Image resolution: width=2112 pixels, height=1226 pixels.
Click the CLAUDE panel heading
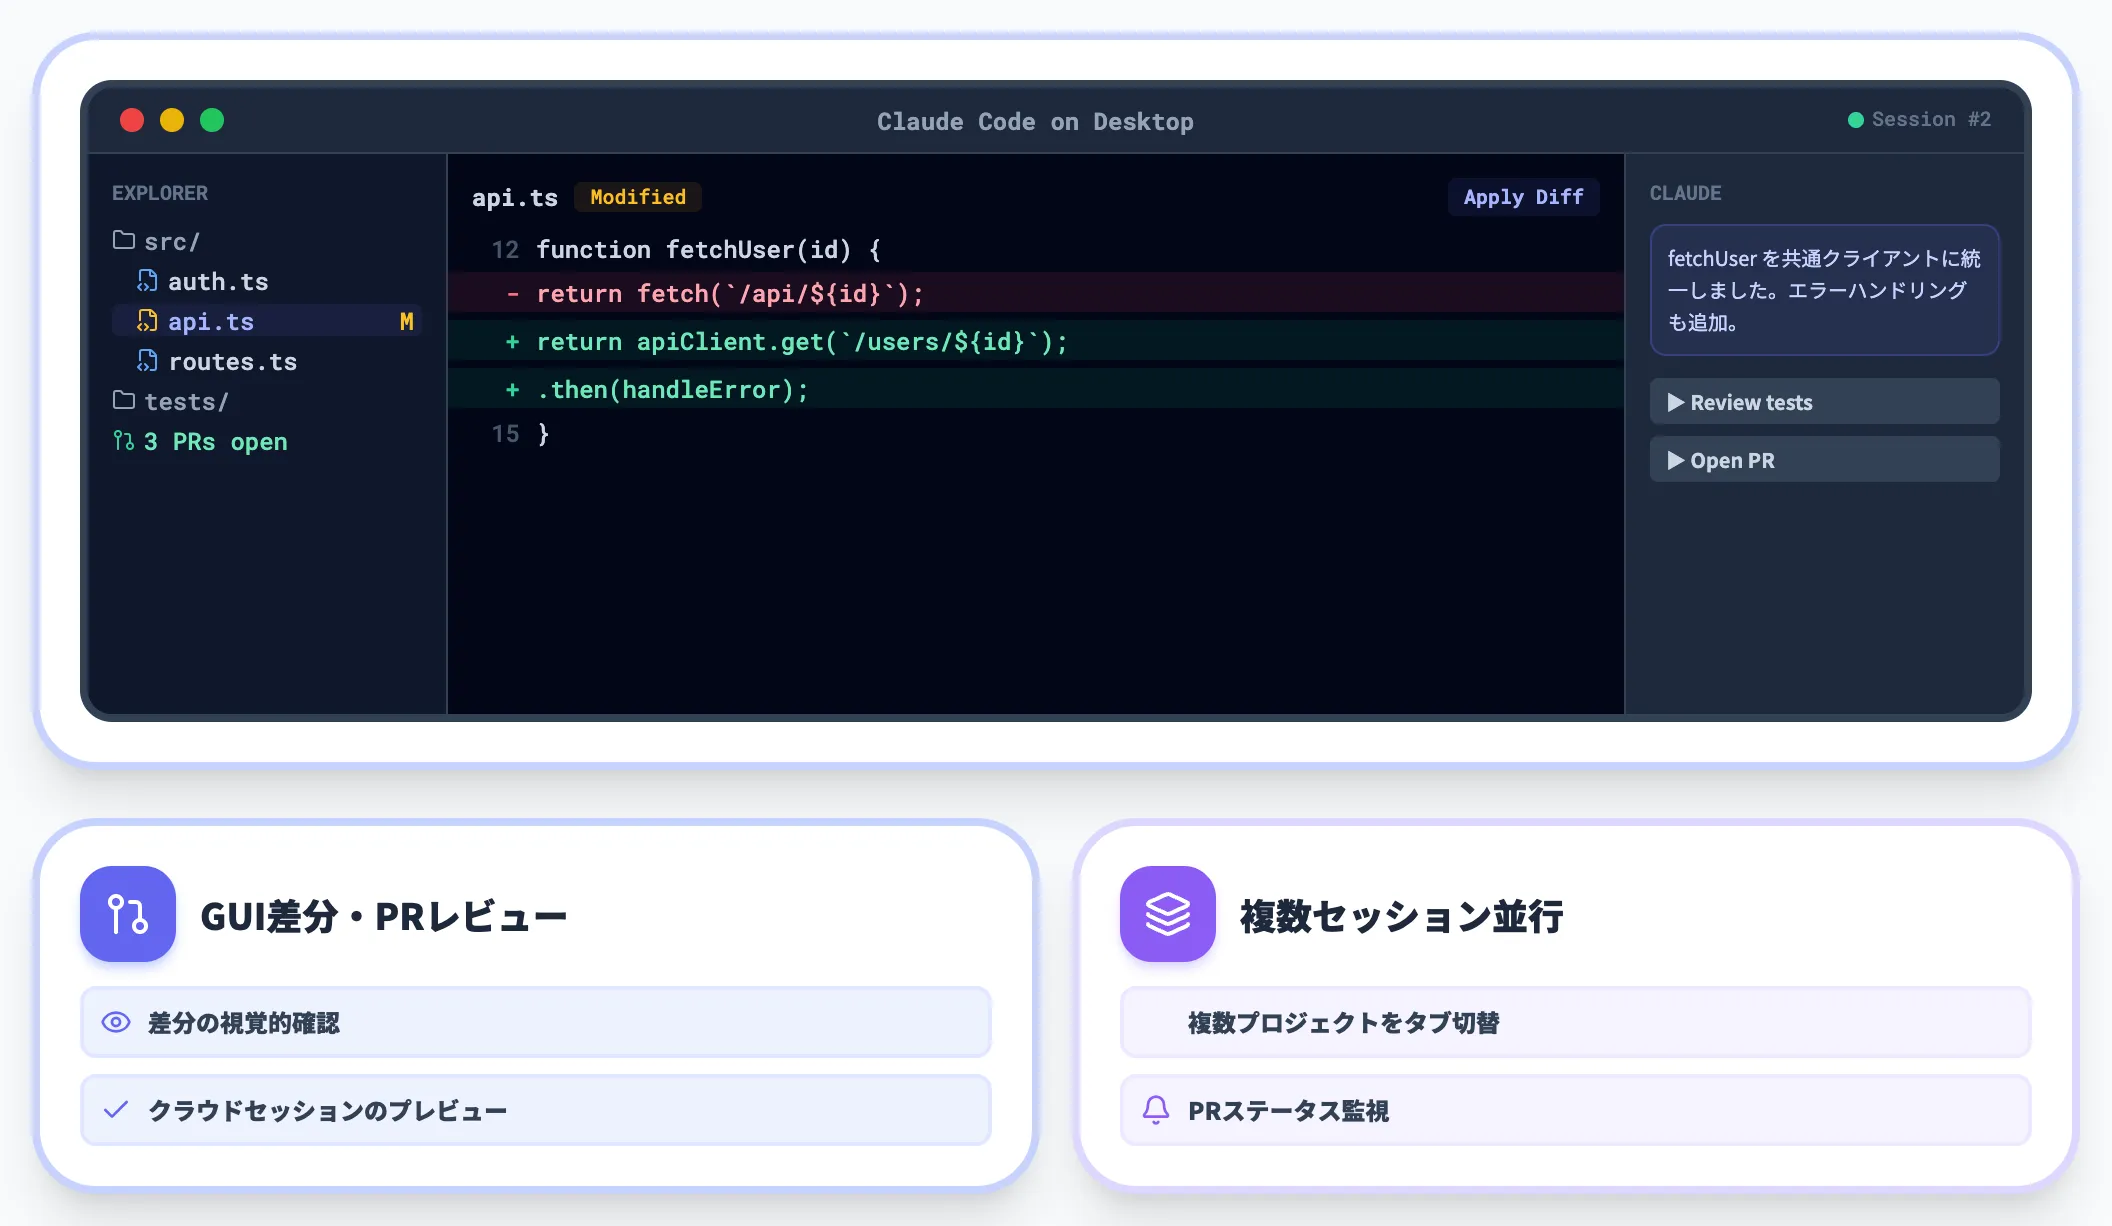click(x=1685, y=193)
